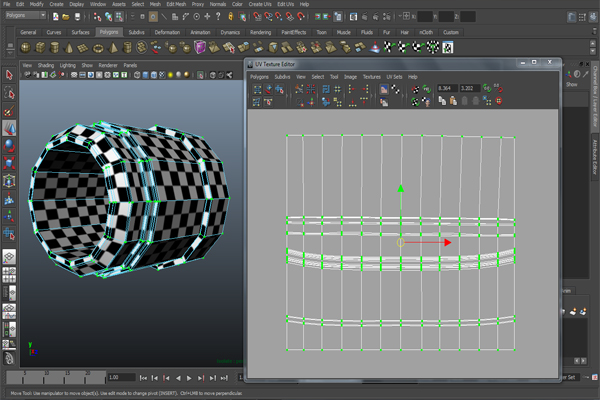Create a polygon plane from shelf
Screen dimensions: 600x400
tap(83, 48)
